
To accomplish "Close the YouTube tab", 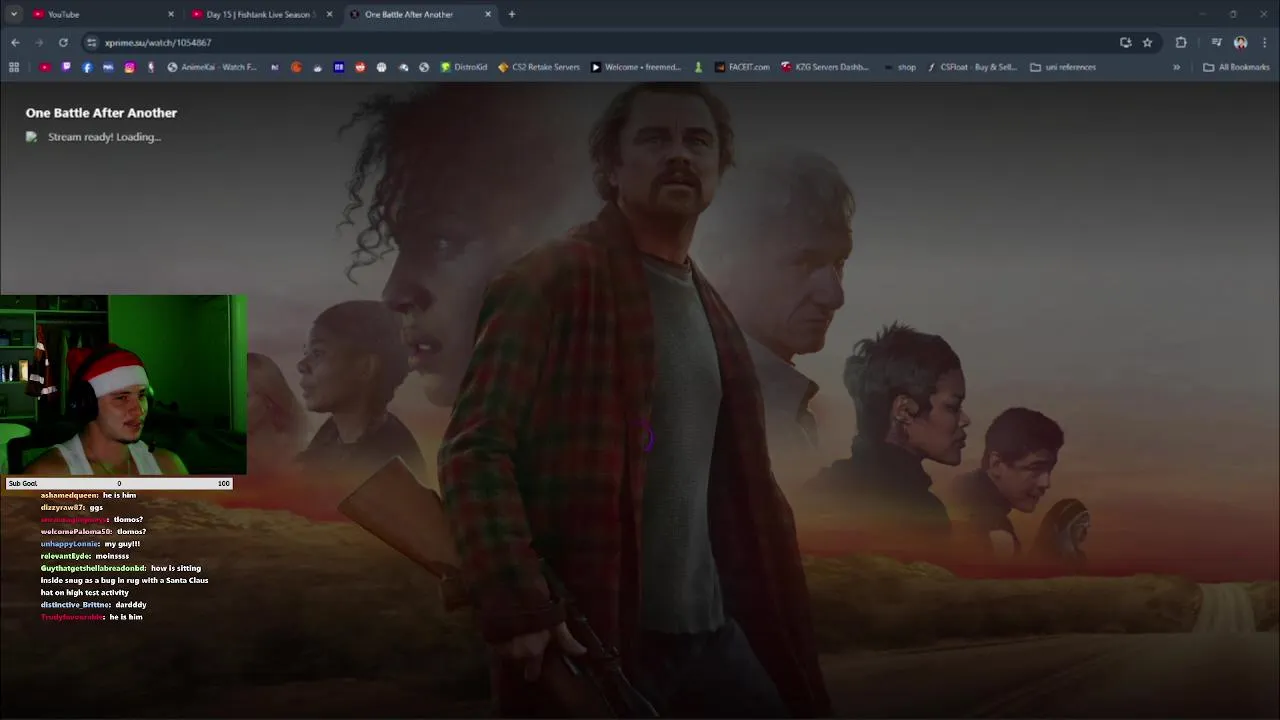I will [x=170, y=14].
